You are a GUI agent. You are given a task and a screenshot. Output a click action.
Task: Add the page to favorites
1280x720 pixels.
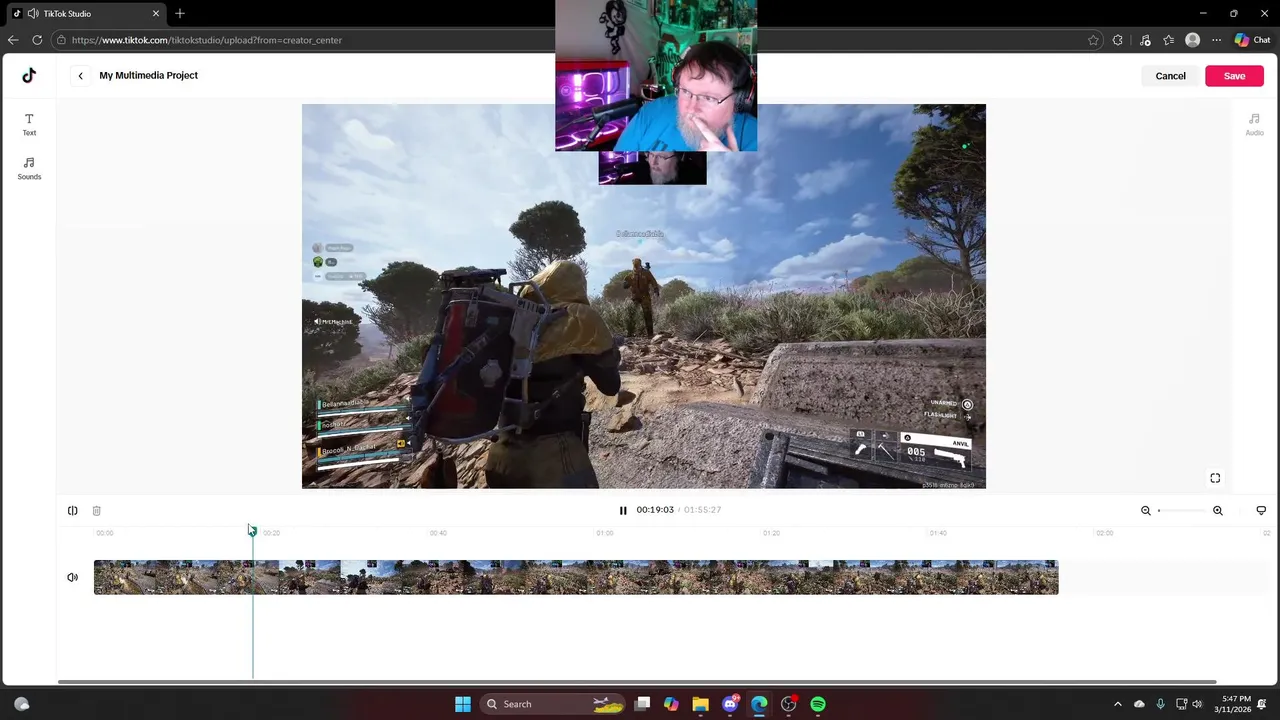pos(1093,40)
